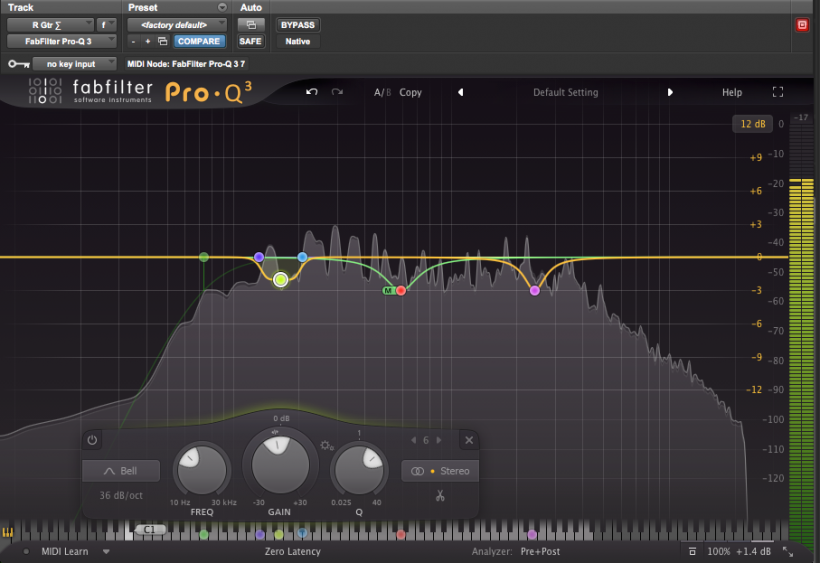Toggle band power button in band panel
The image size is (820, 563).
92,440
